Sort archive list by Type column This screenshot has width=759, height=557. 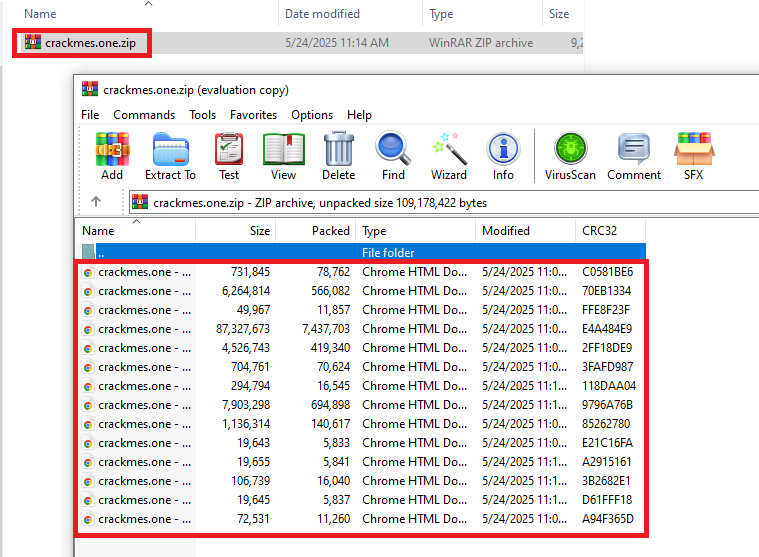[416, 230]
